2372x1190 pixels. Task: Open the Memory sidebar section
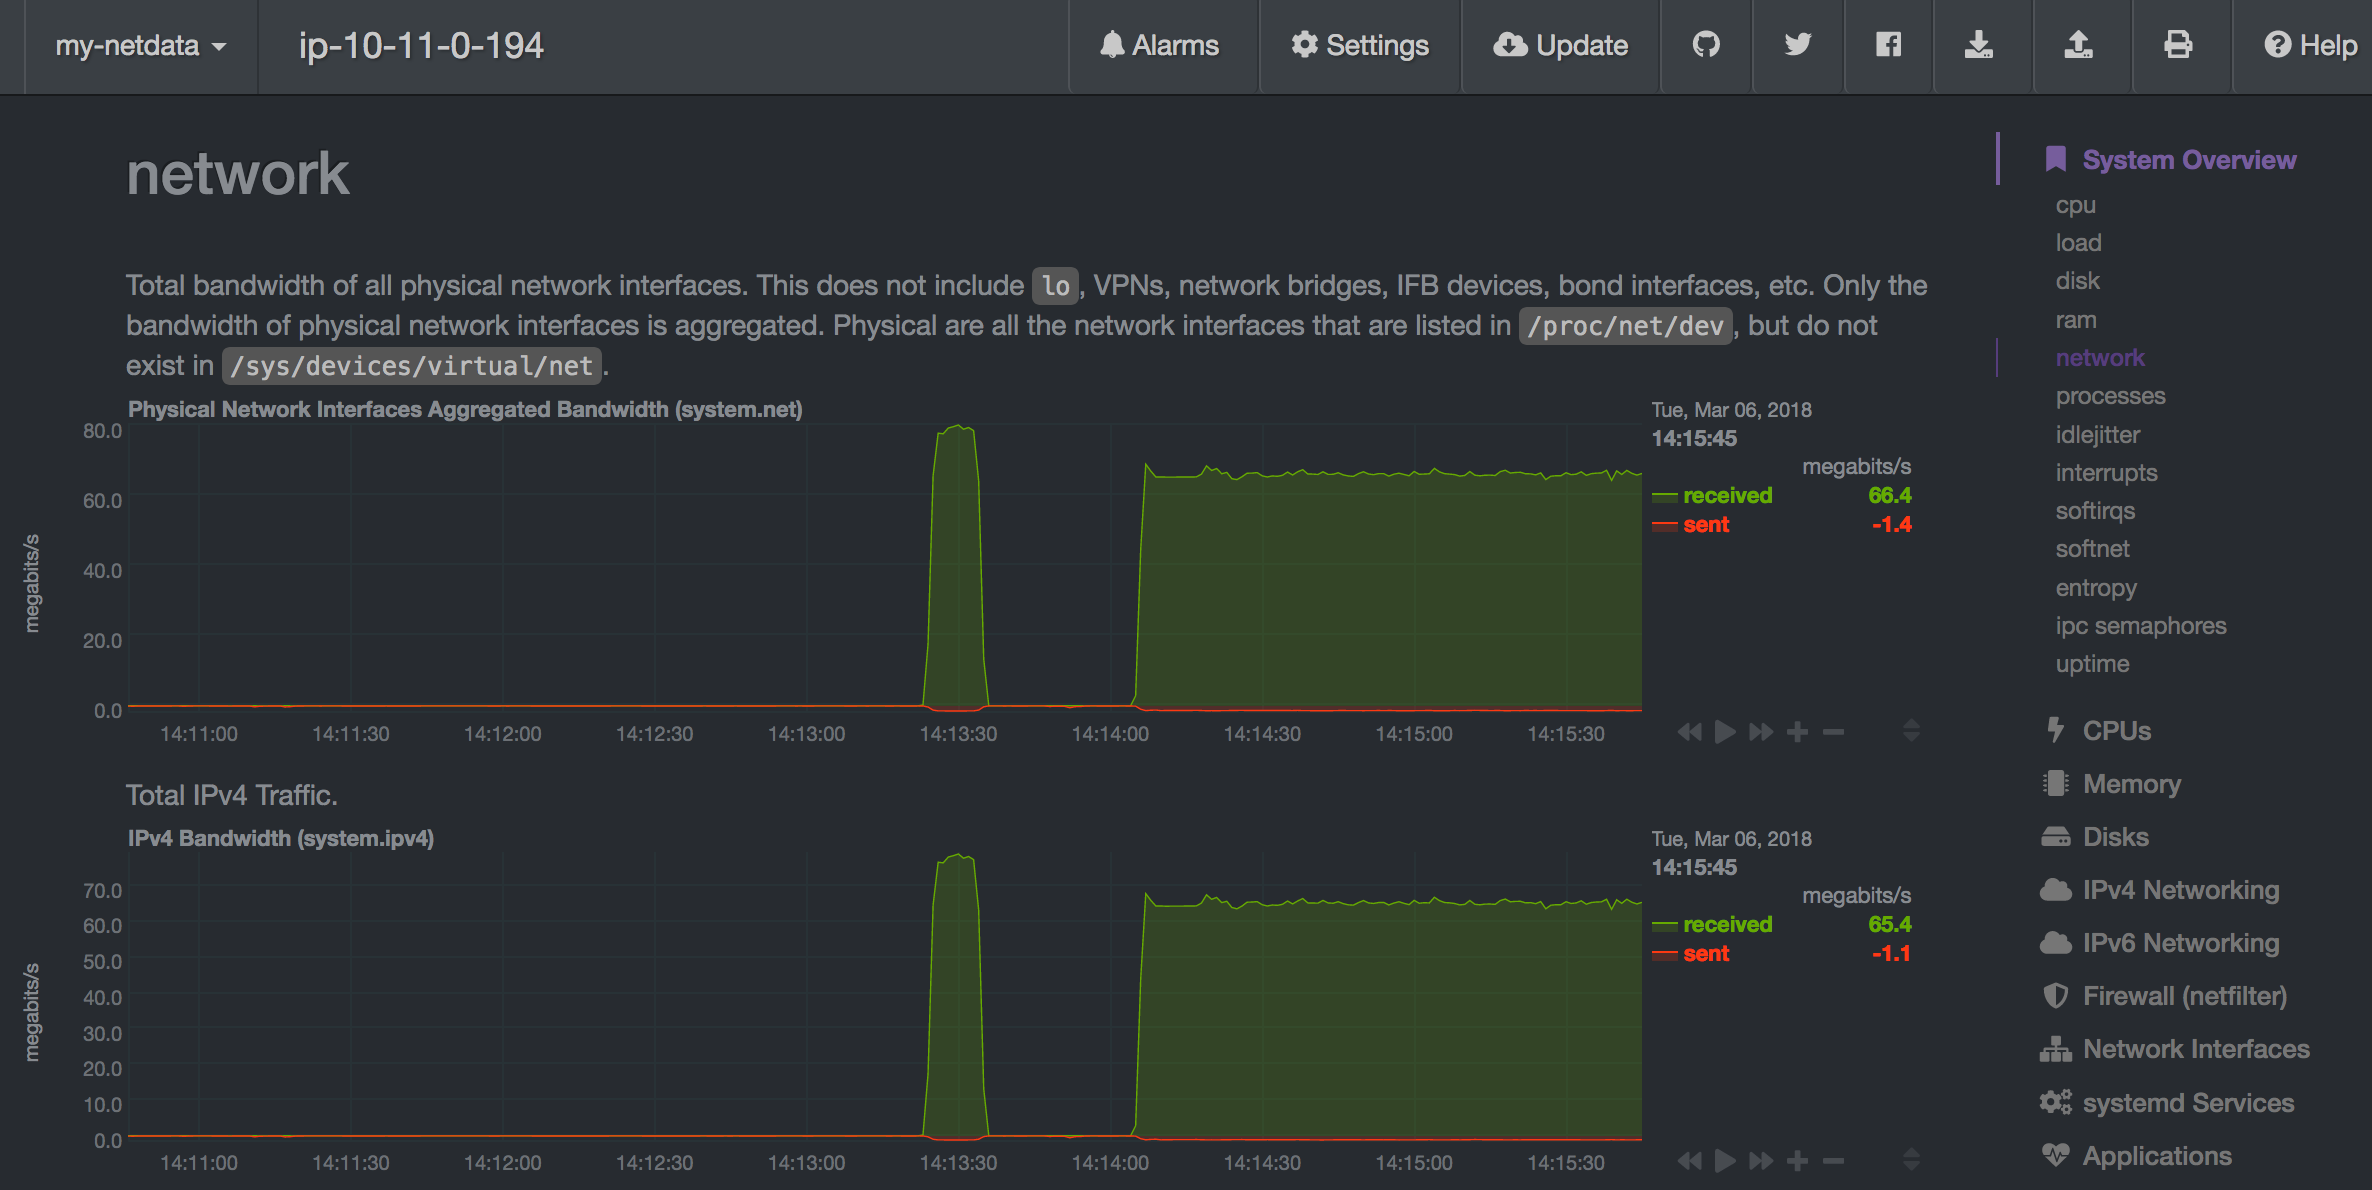point(2112,784)
